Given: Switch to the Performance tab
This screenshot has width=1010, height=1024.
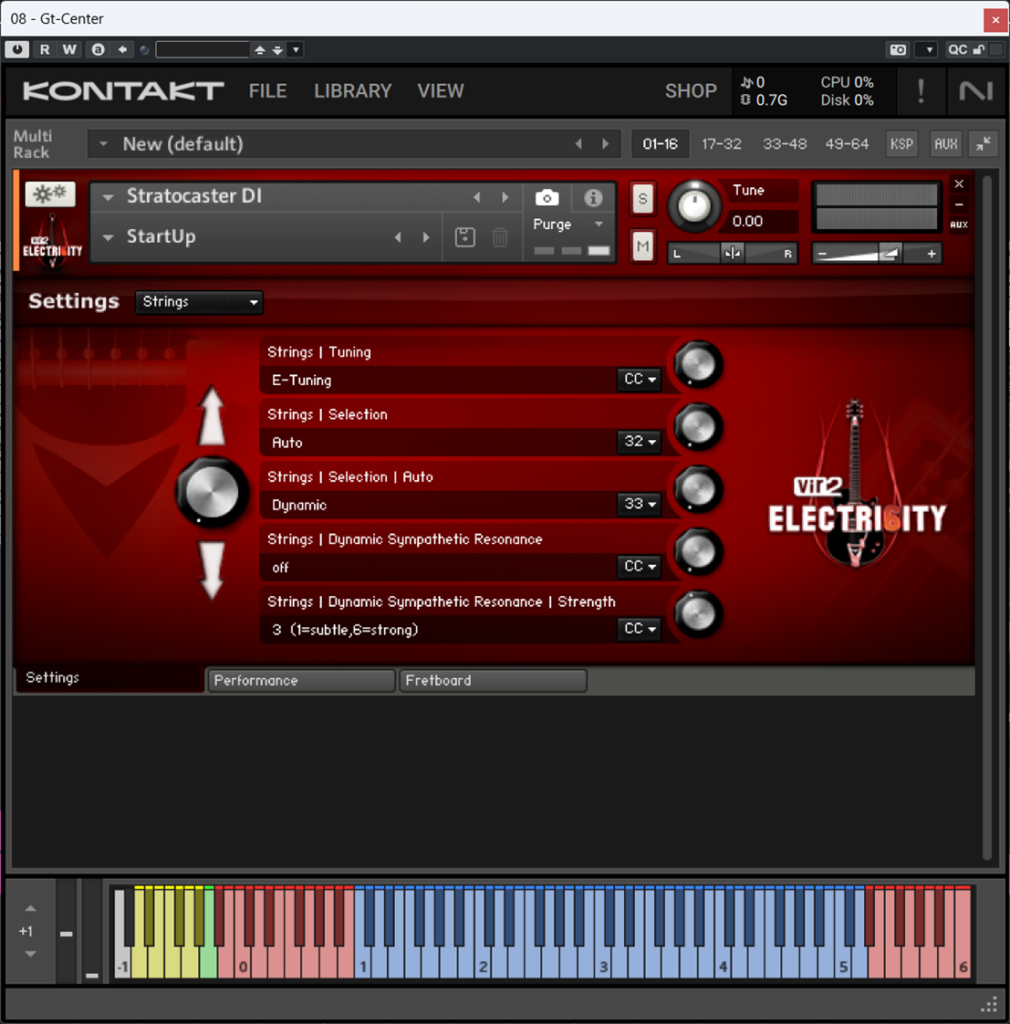Looking at the screenshot, I should click(x=301, y=681).
